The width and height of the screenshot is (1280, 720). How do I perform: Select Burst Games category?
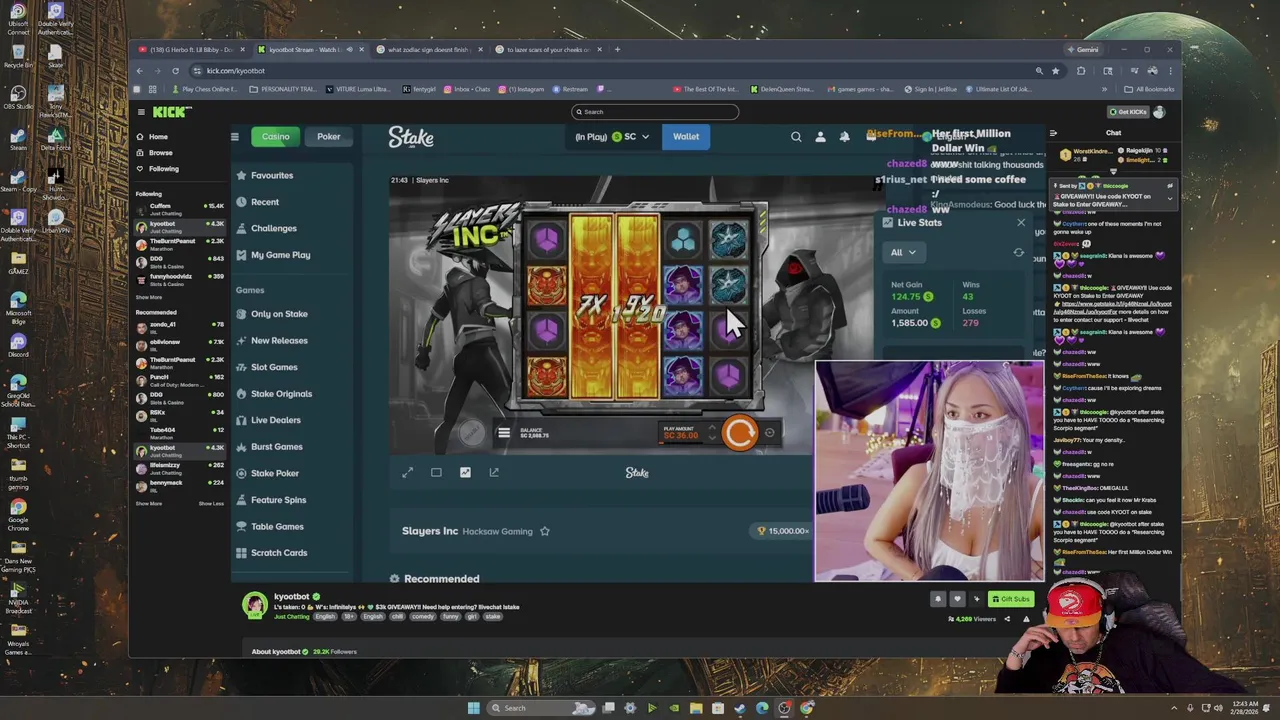(x=269, y=447)
